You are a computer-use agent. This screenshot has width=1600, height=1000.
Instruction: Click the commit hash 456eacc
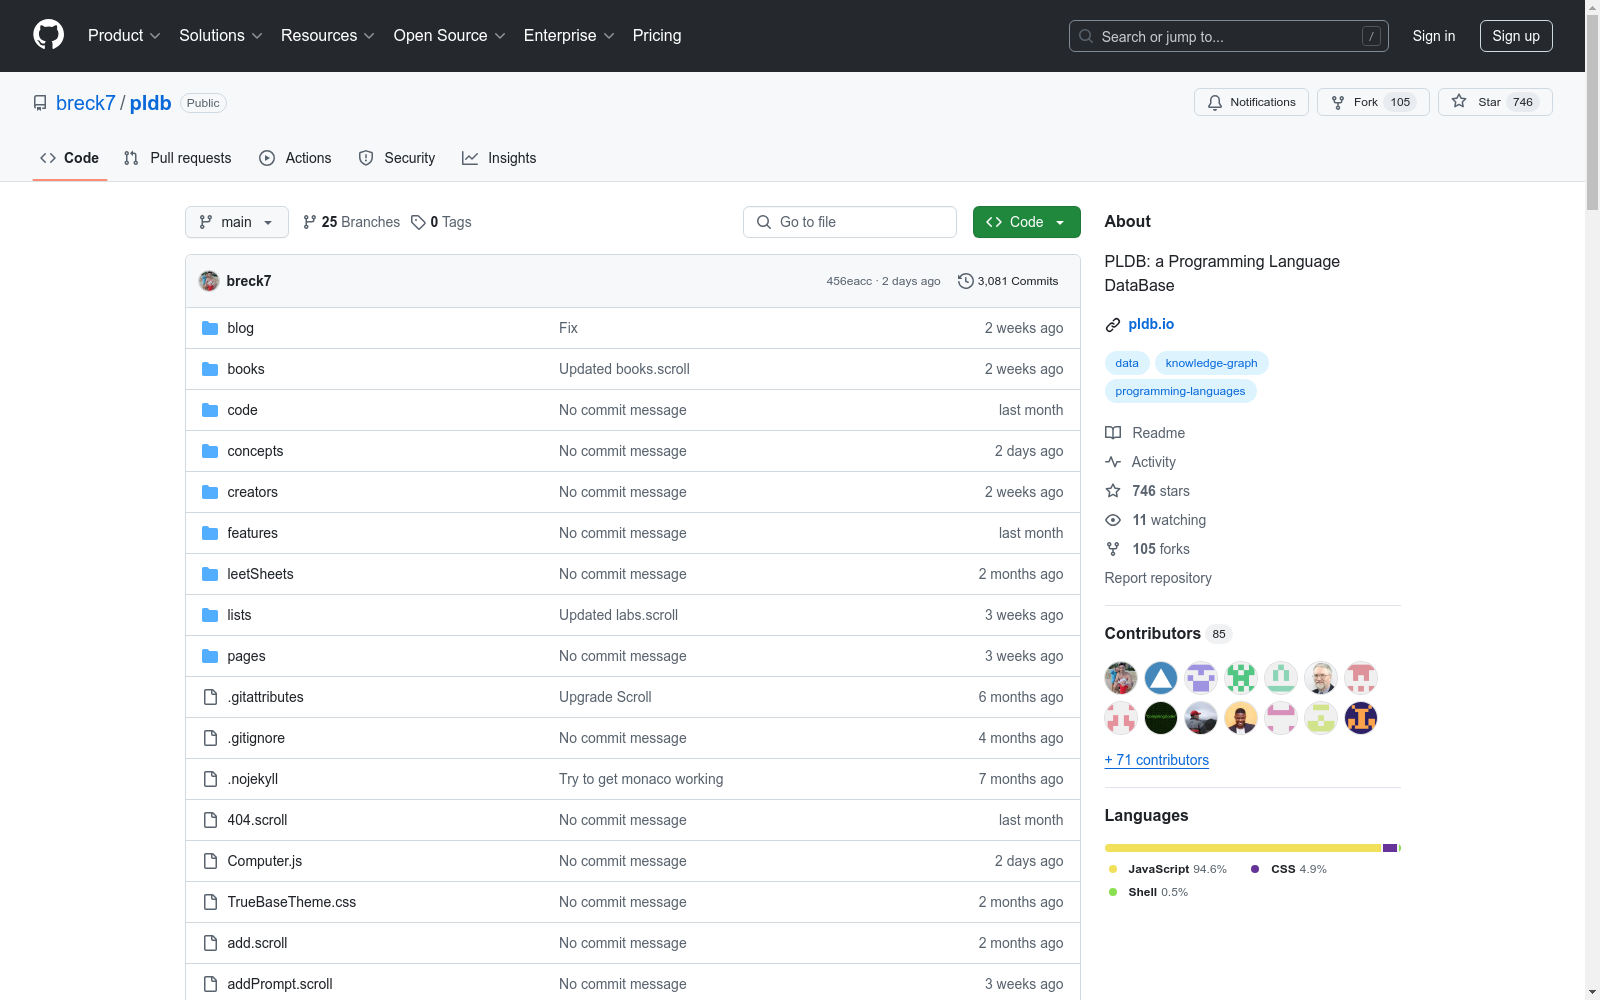(x=849, y=281)
